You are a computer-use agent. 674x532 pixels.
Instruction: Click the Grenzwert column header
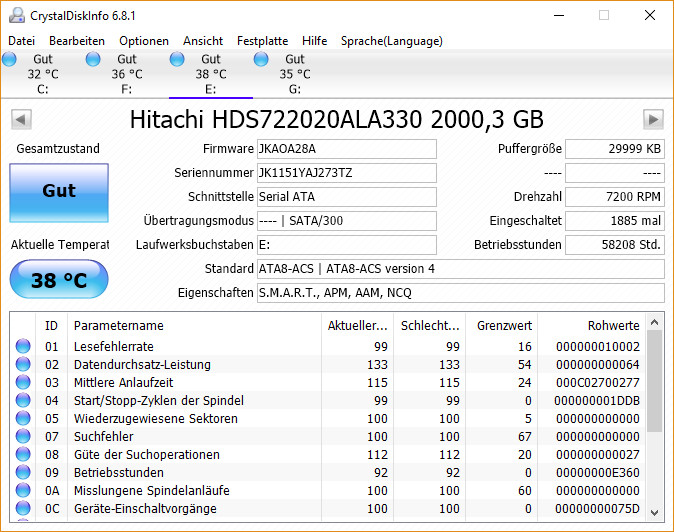click(502, 325)
